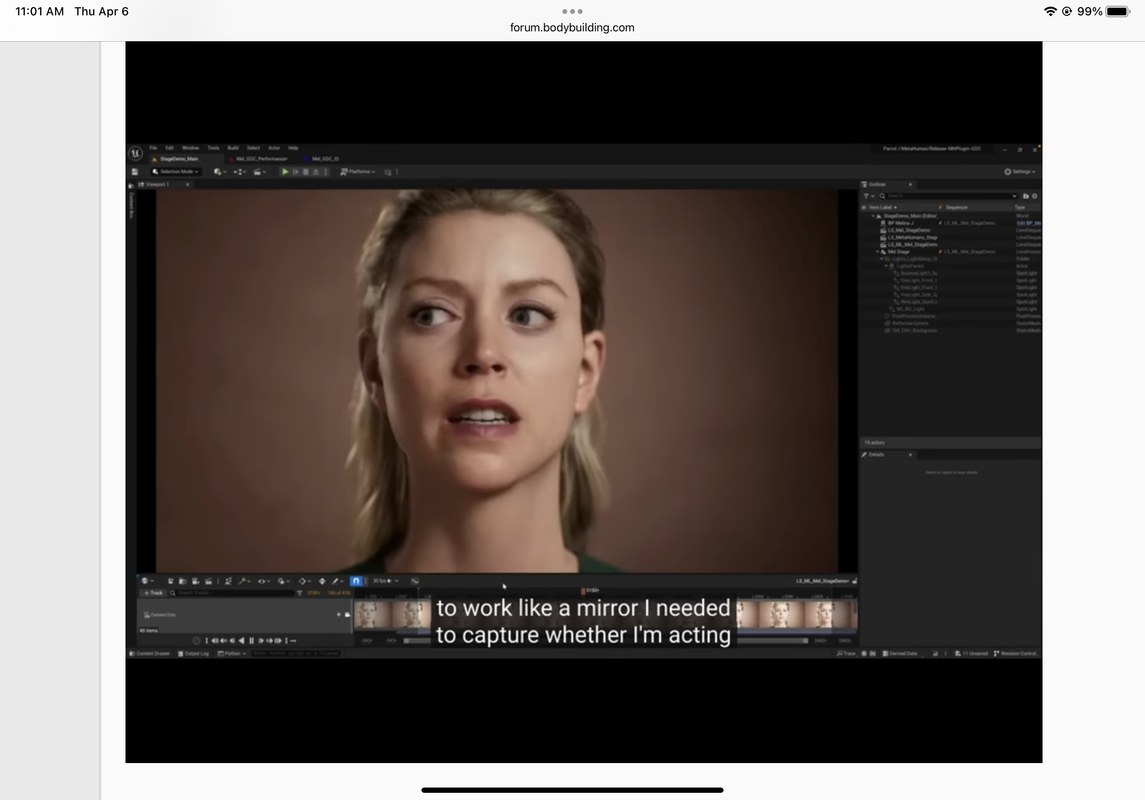Click the Revision Control status button
This screenshot has width=1145, height=800.
[1016, 653]
